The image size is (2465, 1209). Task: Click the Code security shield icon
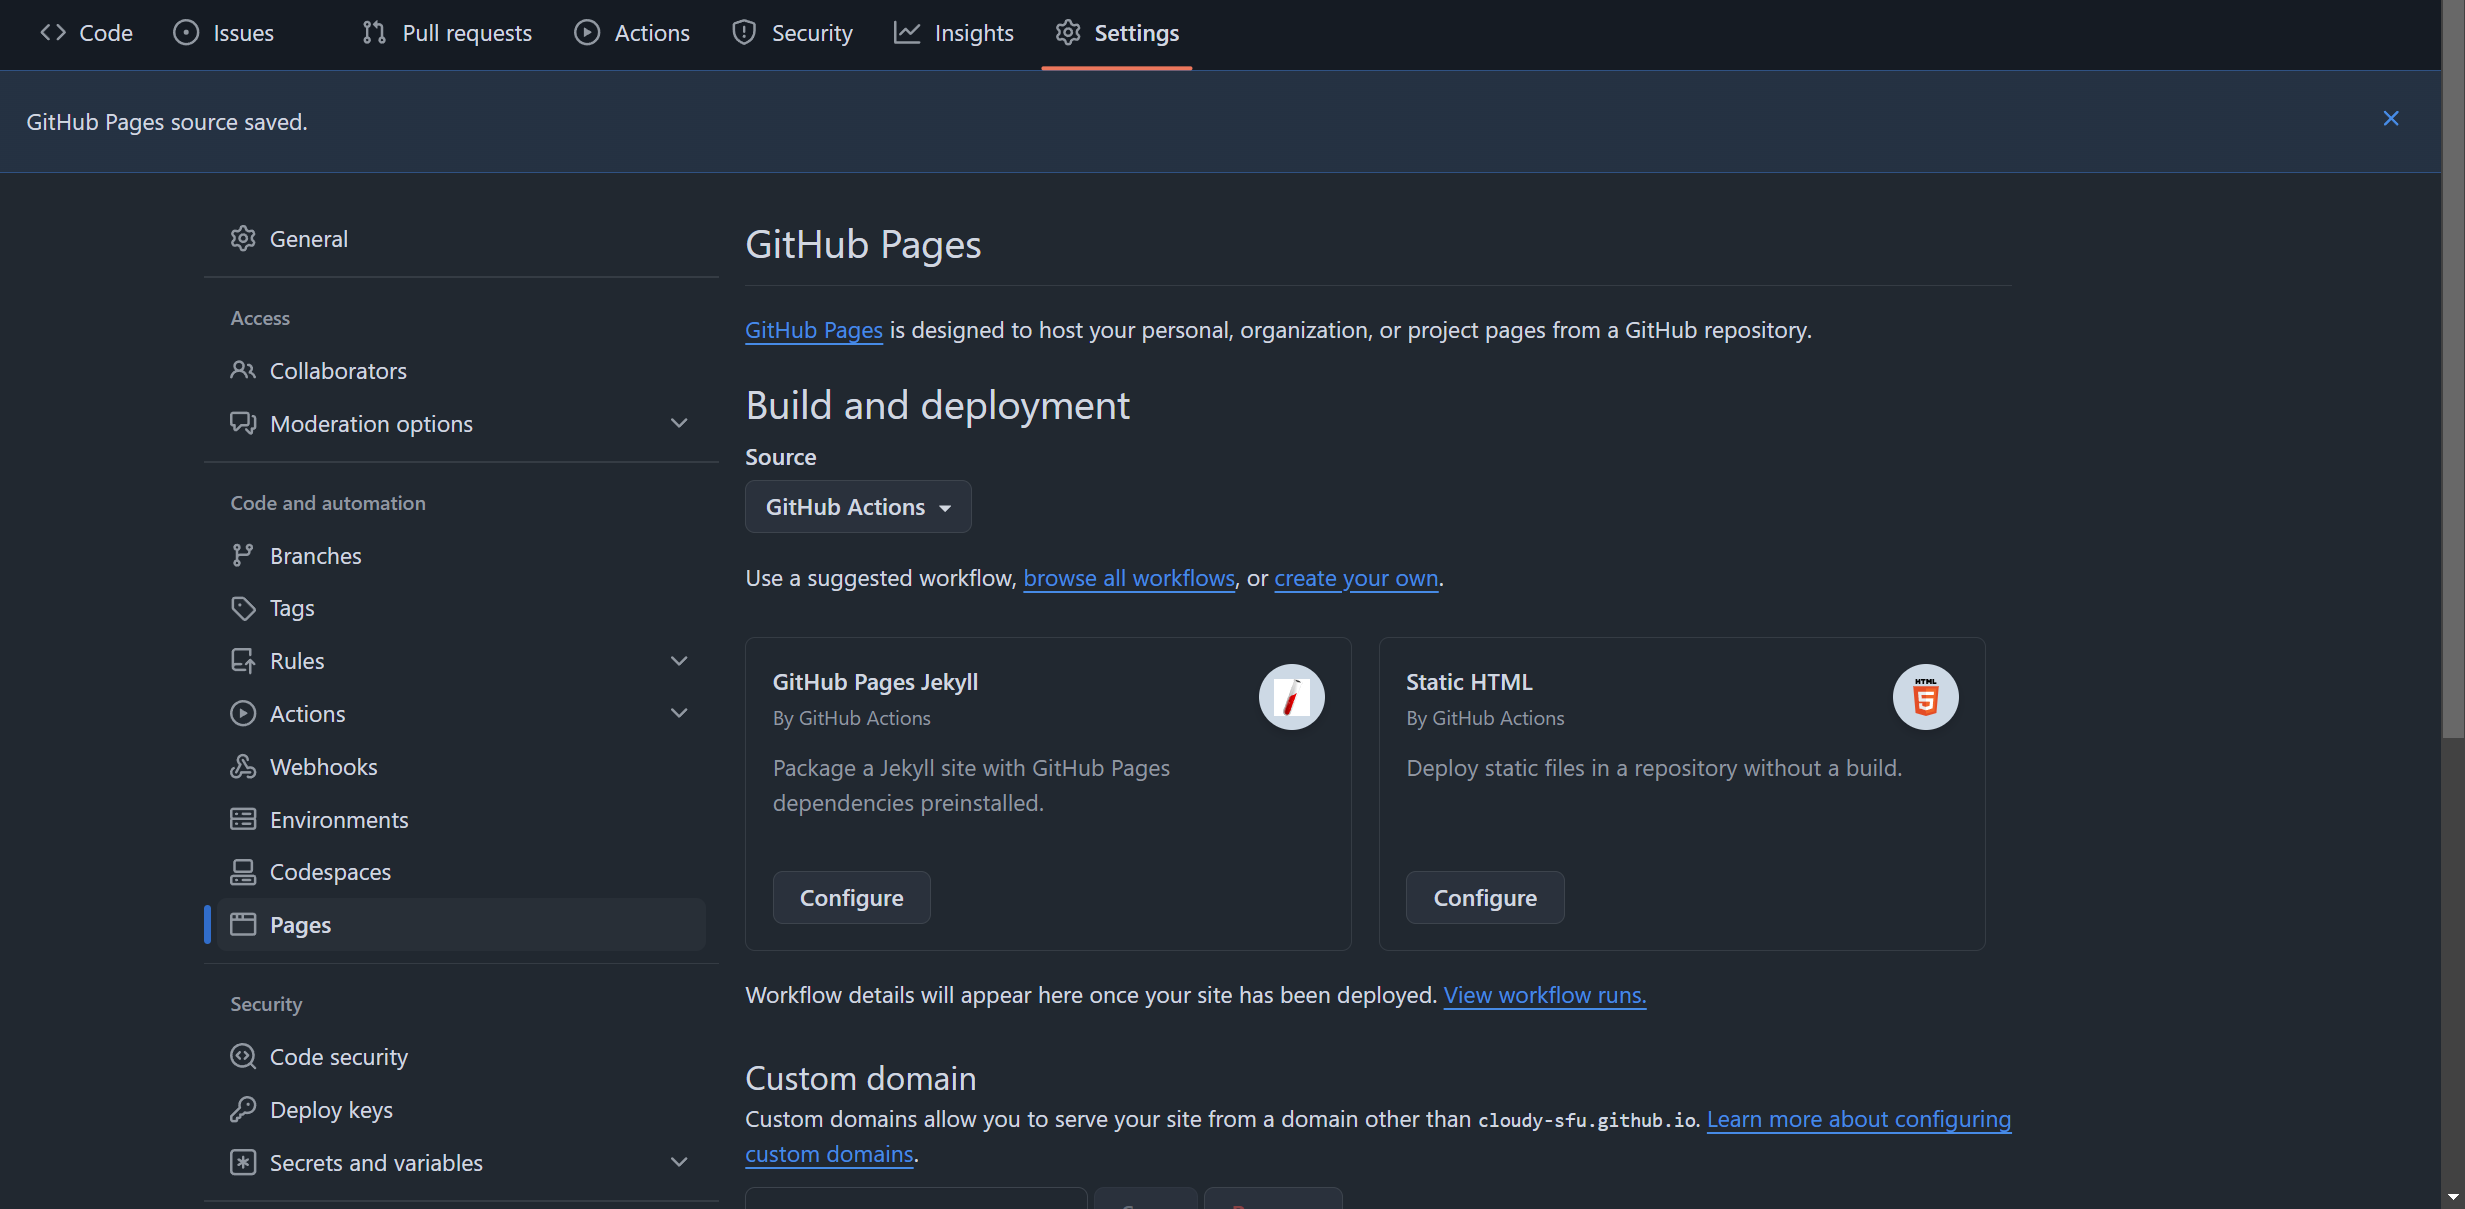coord(243,1057)
